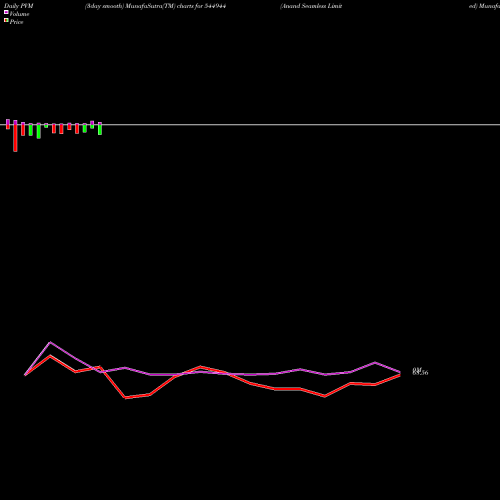
Task: Select the 'Volume' legend label
Action: click(x=19, y=14)
